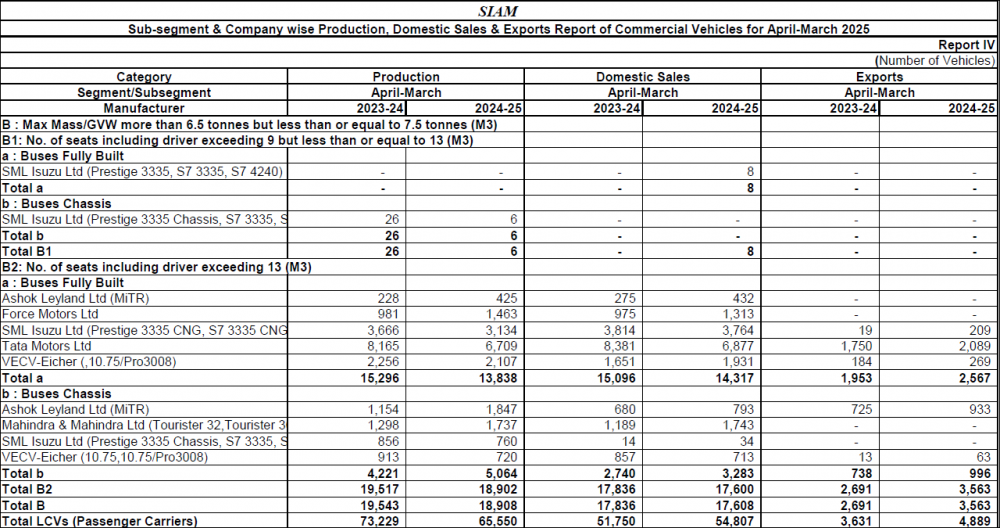Viewport: 1000px width, 528px height.
Task: Click the production value 228
Action: (388, 298)
